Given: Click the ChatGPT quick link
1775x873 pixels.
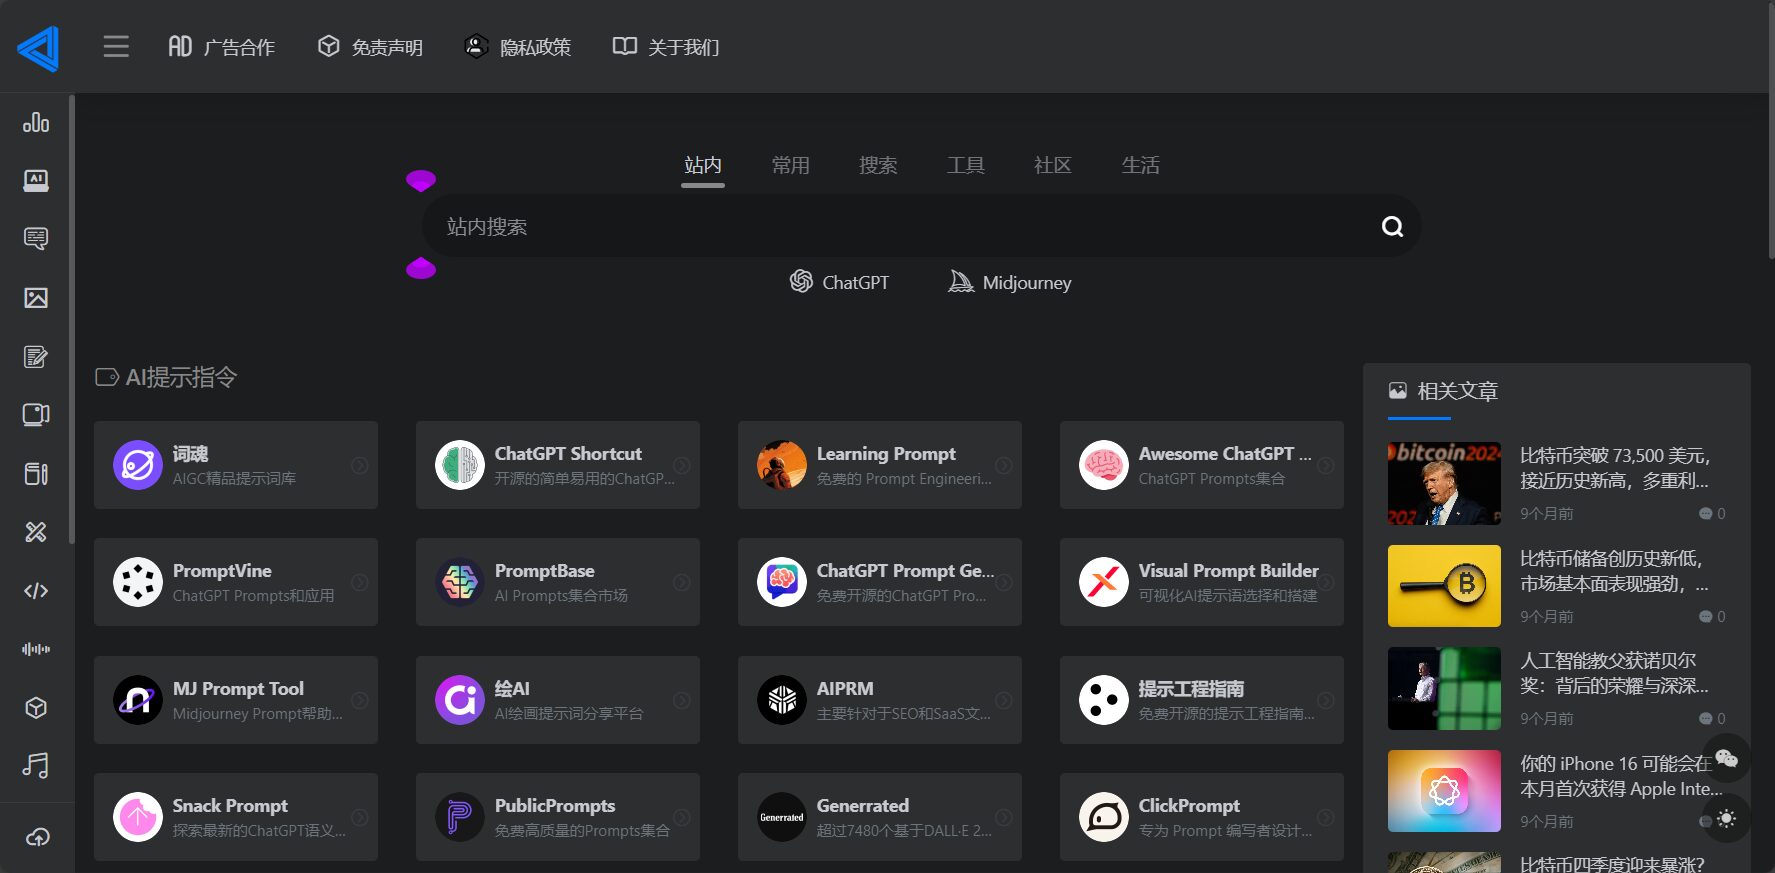Looking at the screenshot, I should (839, 282).
